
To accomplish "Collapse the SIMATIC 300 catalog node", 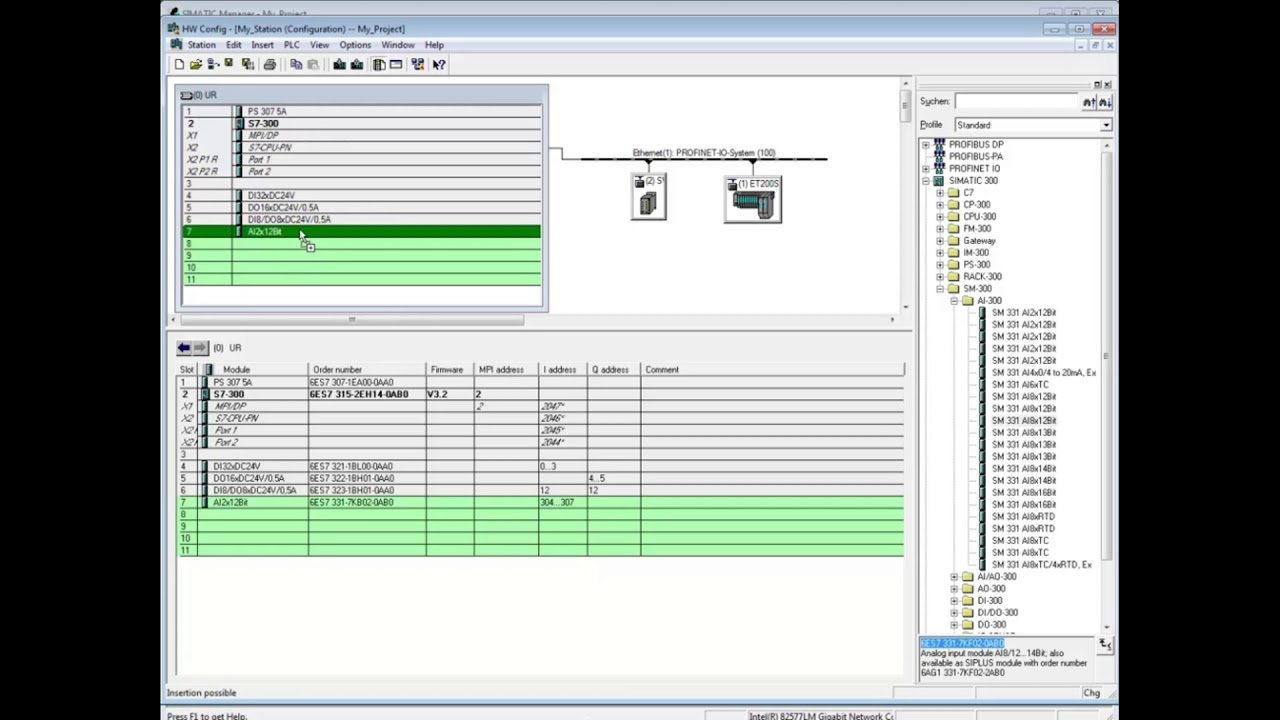I will pyautogui.click(x=926, y=181).
